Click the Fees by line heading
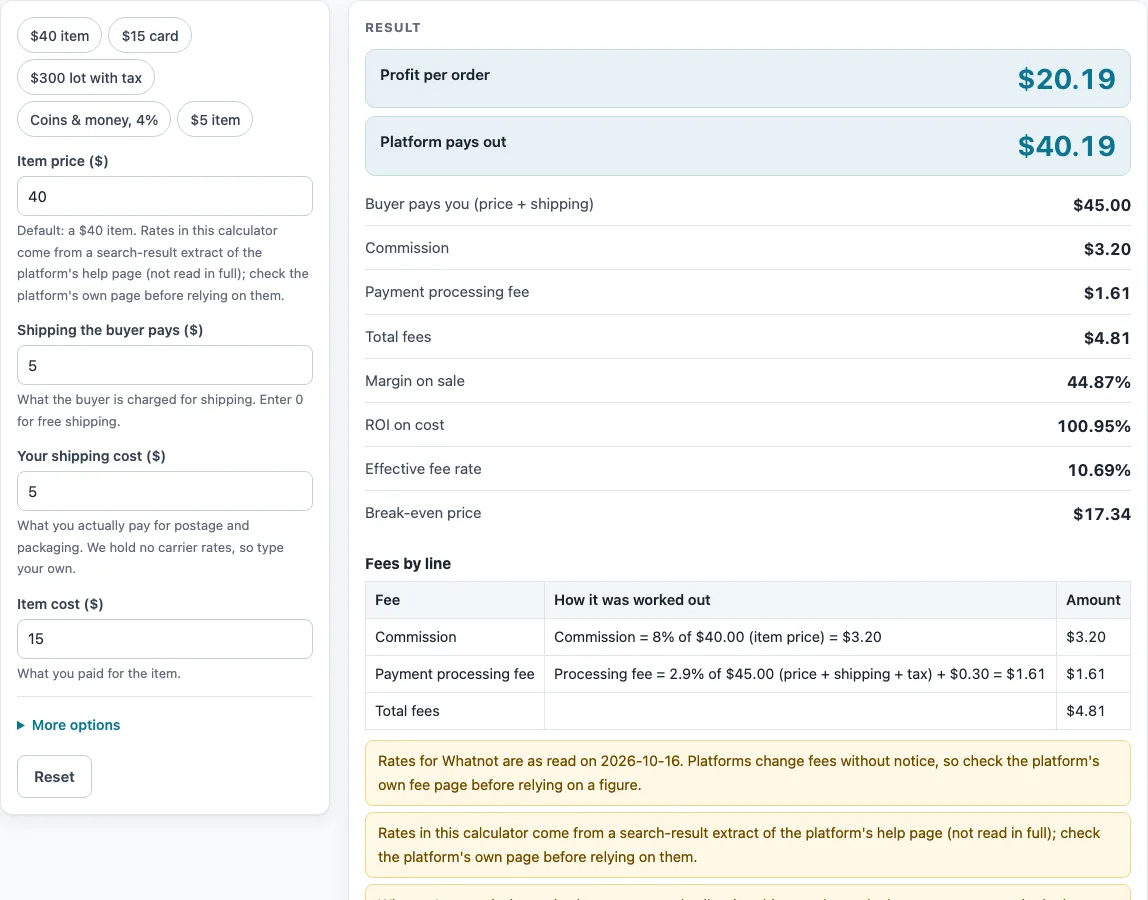This screenshot has width=1148, height=900. coord(408,564)
